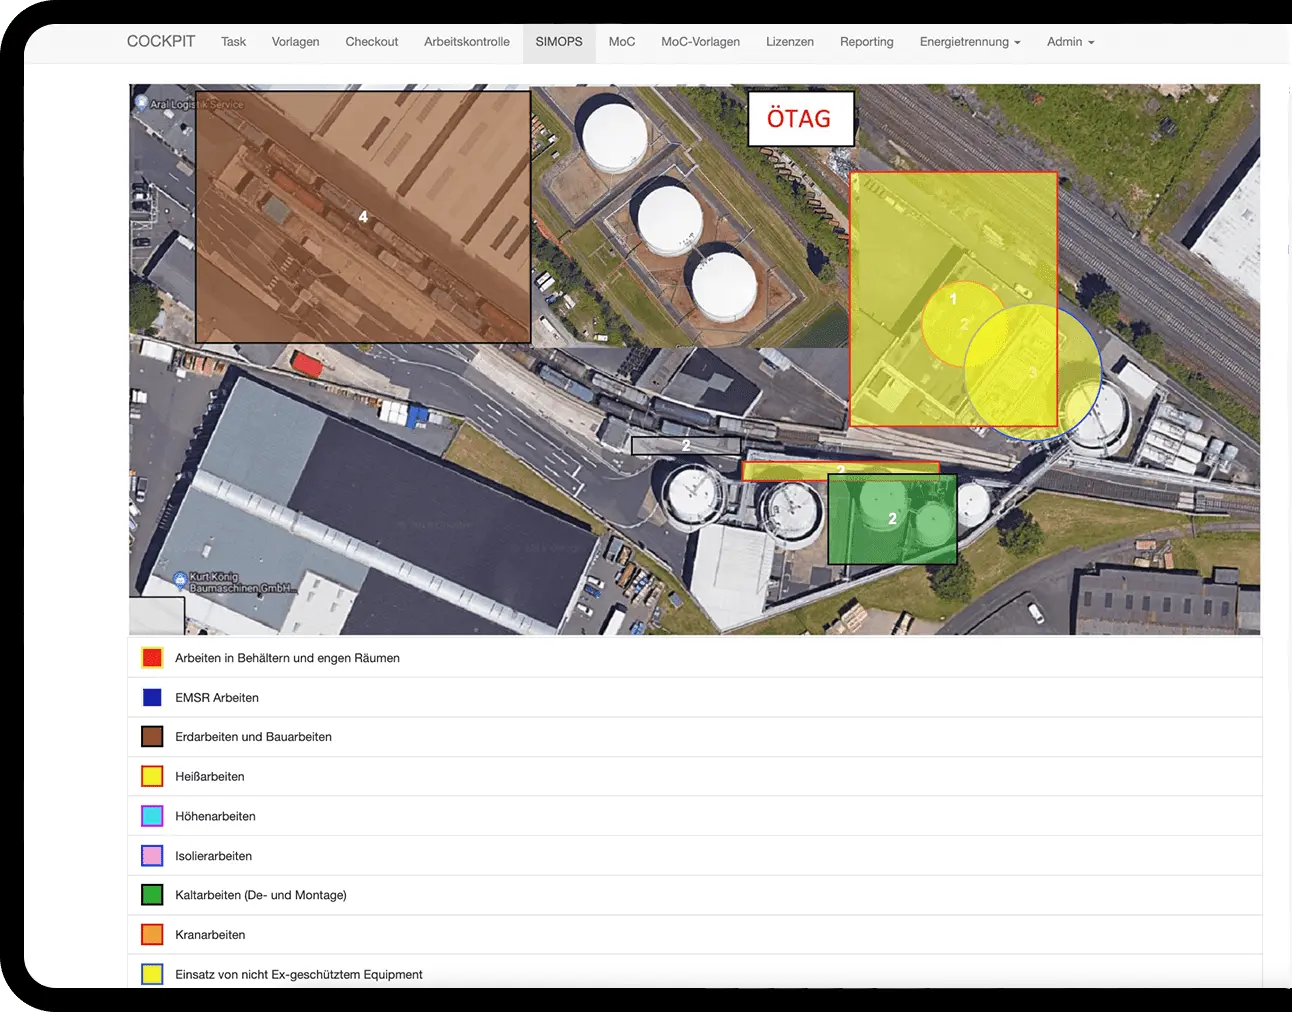
Task: Click the brown Erdarbeiten und Bauarbeiten legend square
Action: tap(152, 737)
